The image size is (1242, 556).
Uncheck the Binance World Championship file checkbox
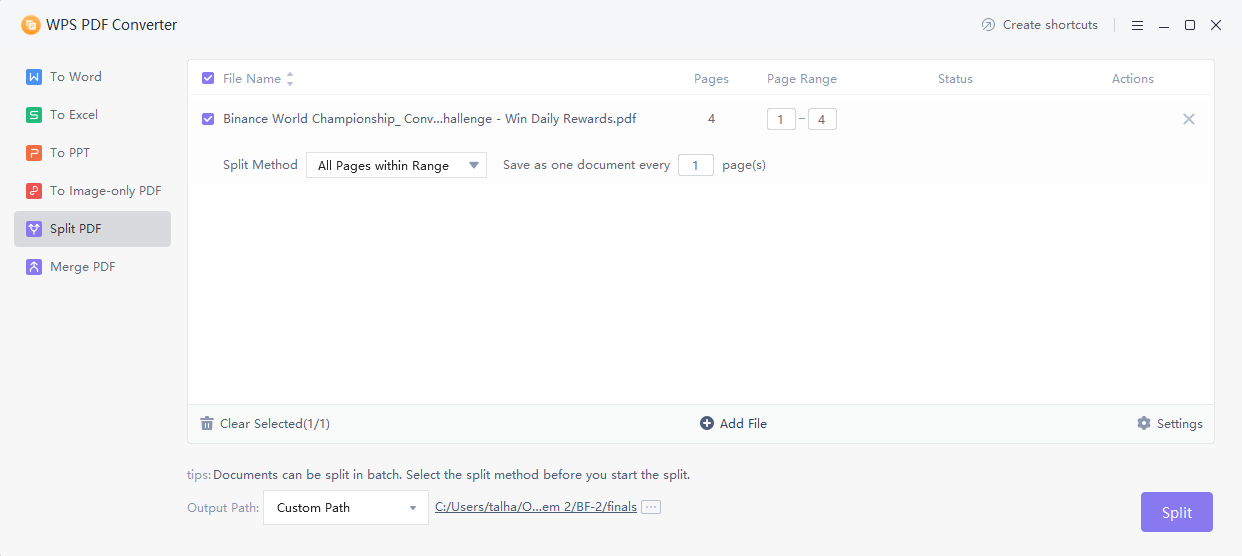(x=208, y=119)
